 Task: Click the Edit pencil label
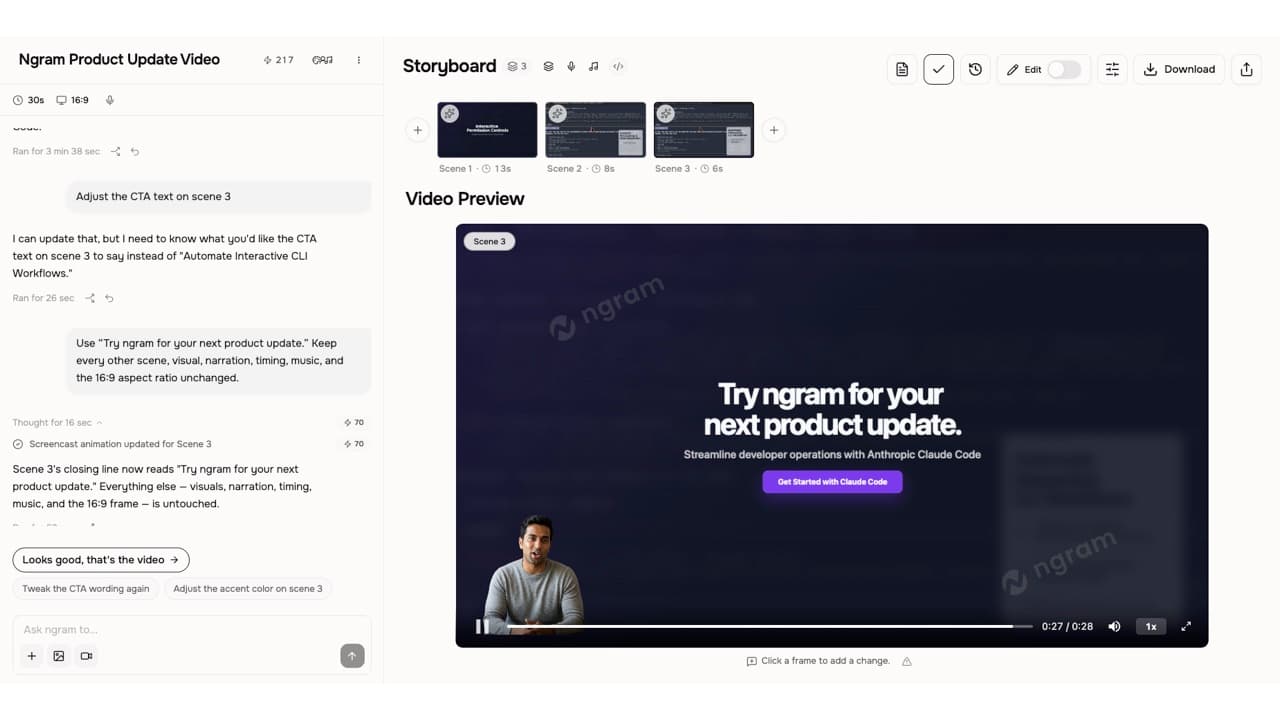[1024, 69]
